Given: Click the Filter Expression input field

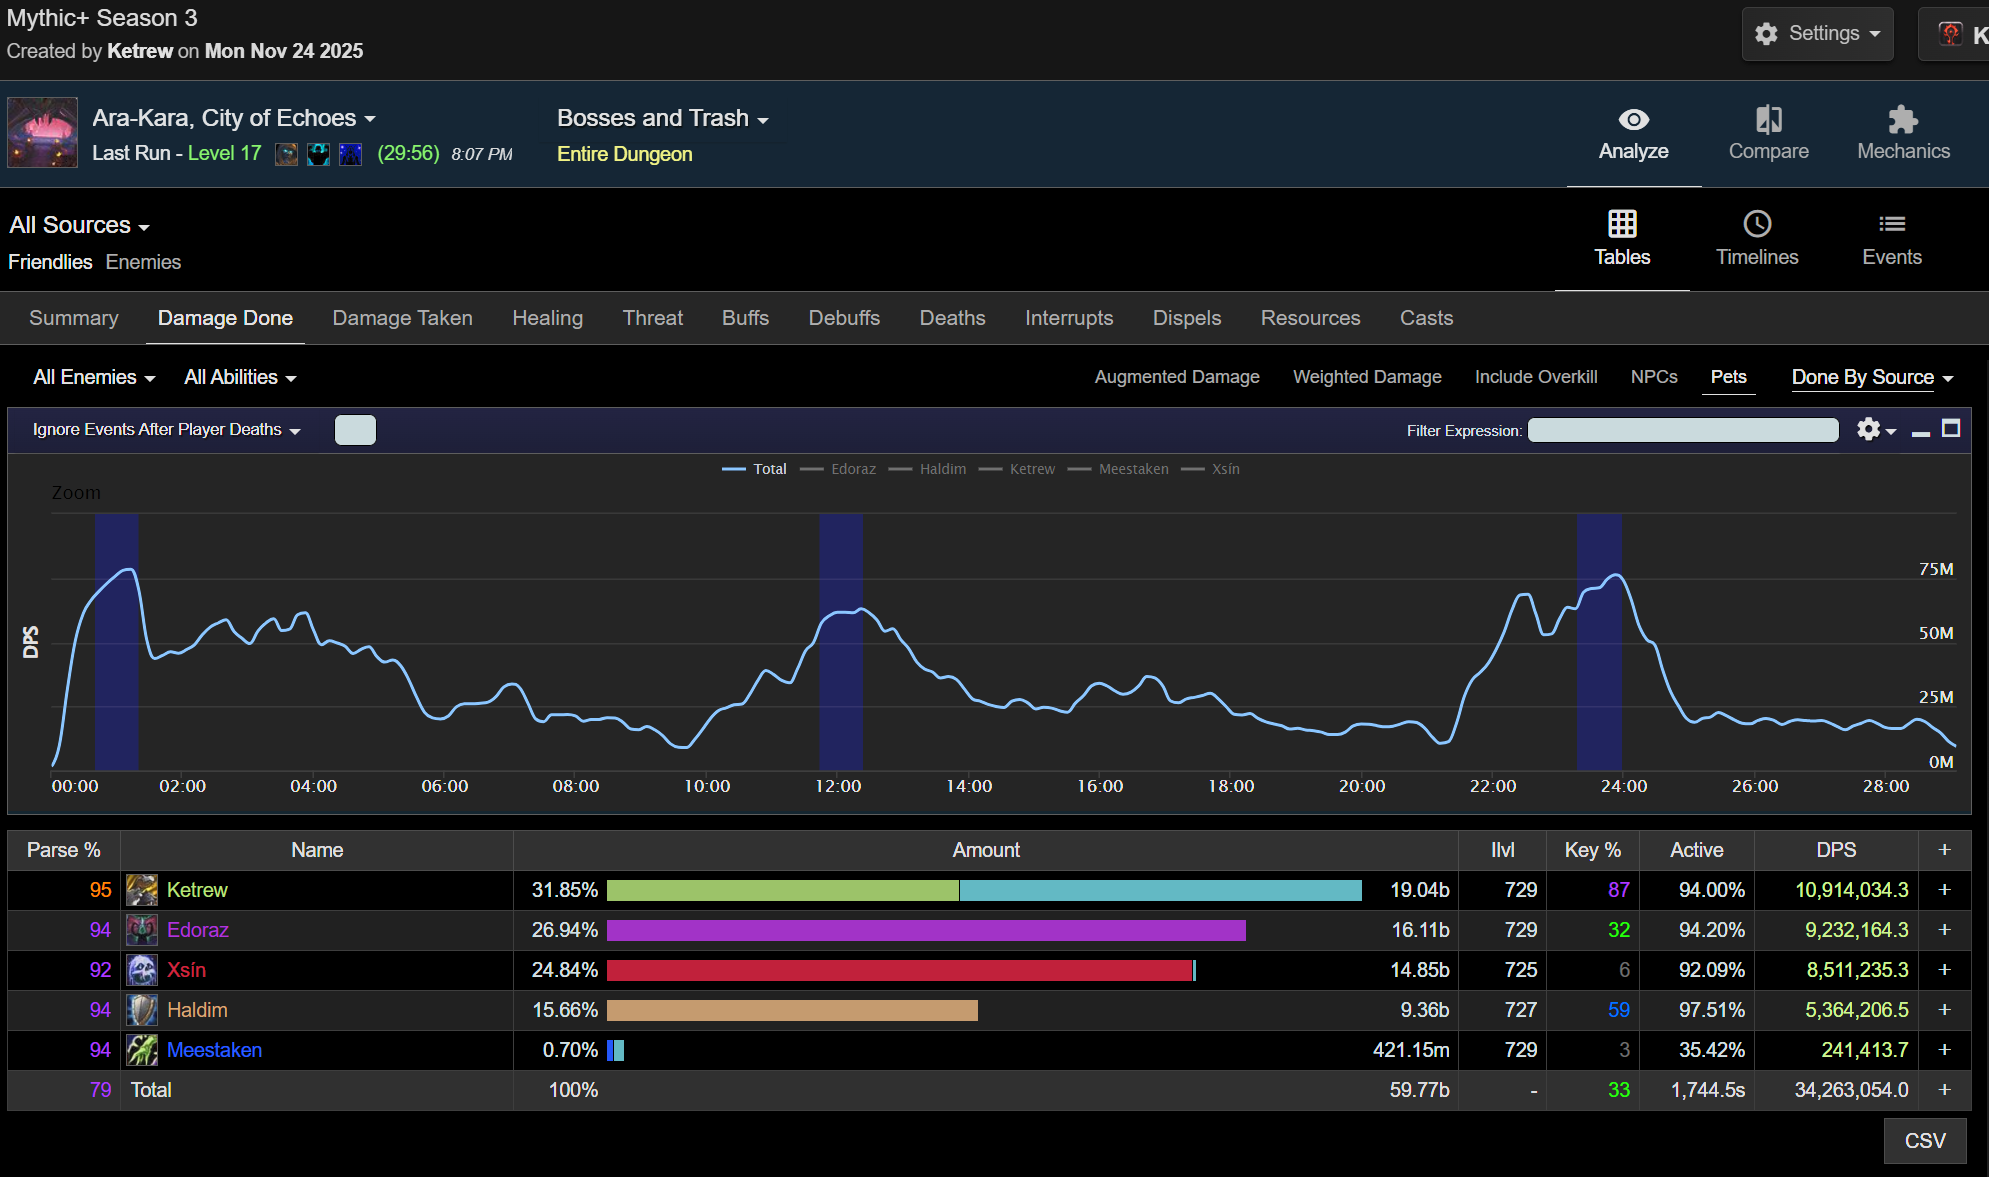Looking at the screenshot, I should pyautogui.click(x=1682, y=430).
